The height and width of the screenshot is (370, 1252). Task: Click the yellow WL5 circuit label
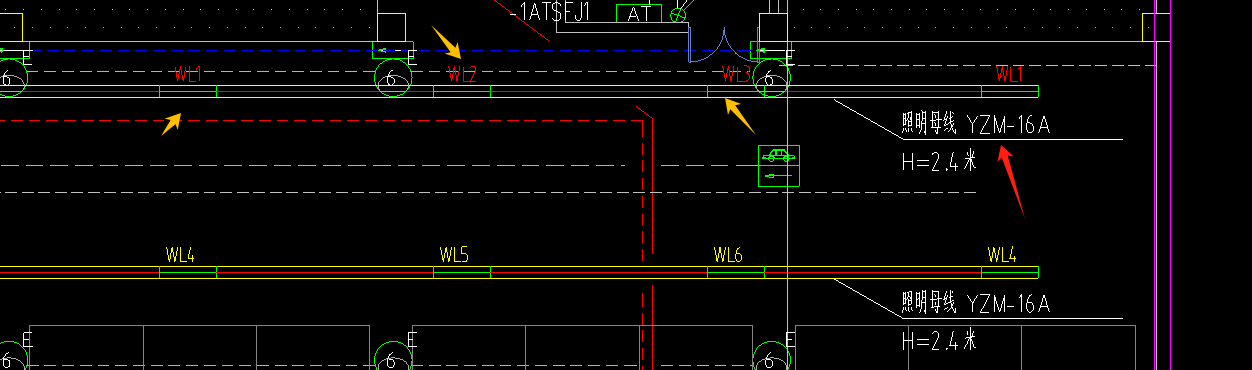[x=454, y=255]
